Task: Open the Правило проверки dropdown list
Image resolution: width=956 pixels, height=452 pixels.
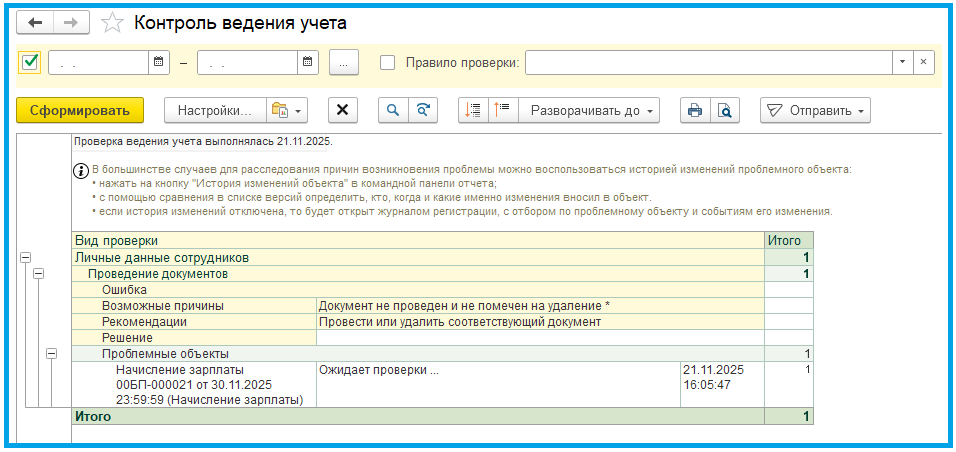Action: (903, 62)
